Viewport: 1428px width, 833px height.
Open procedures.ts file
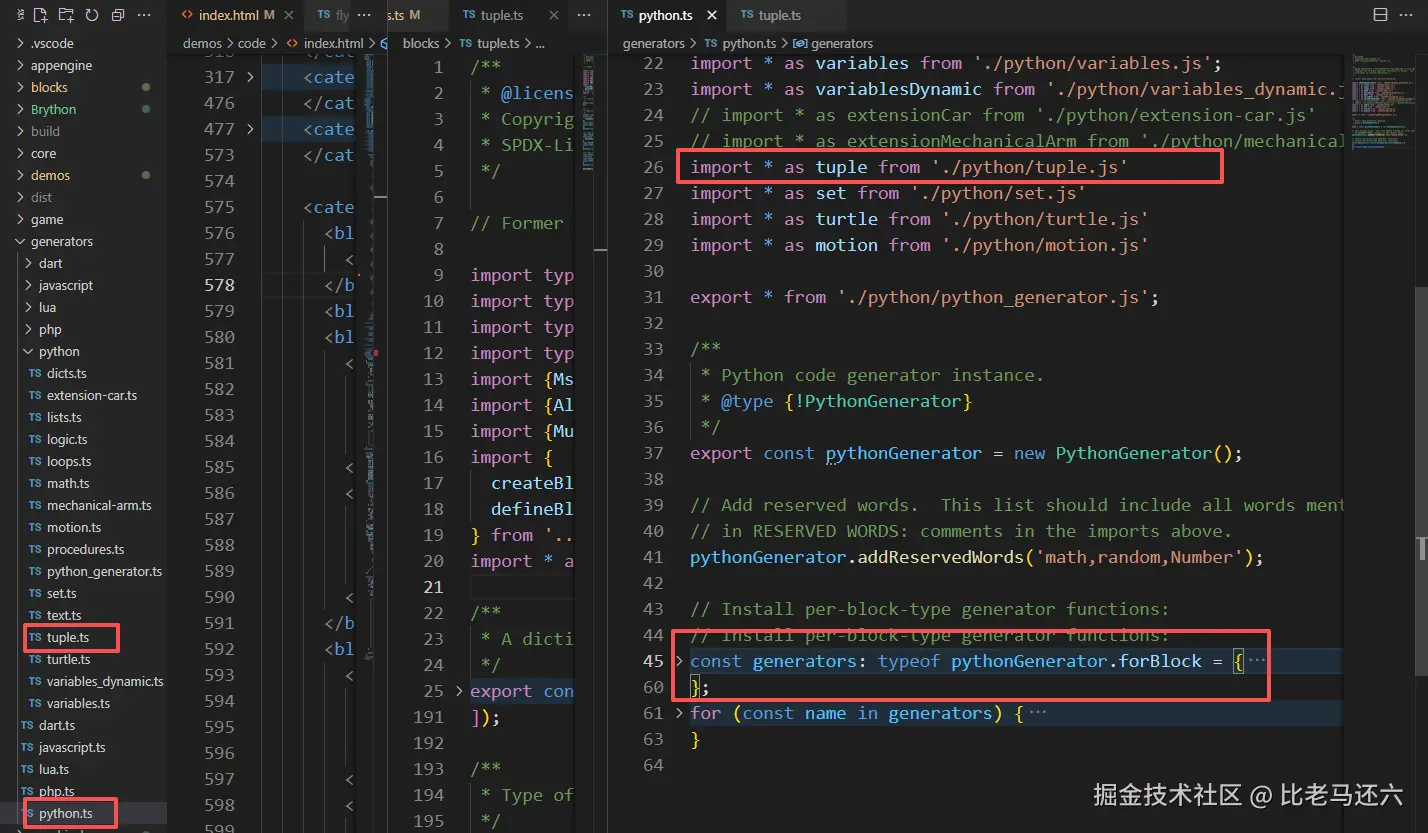[x=85, y=549]
